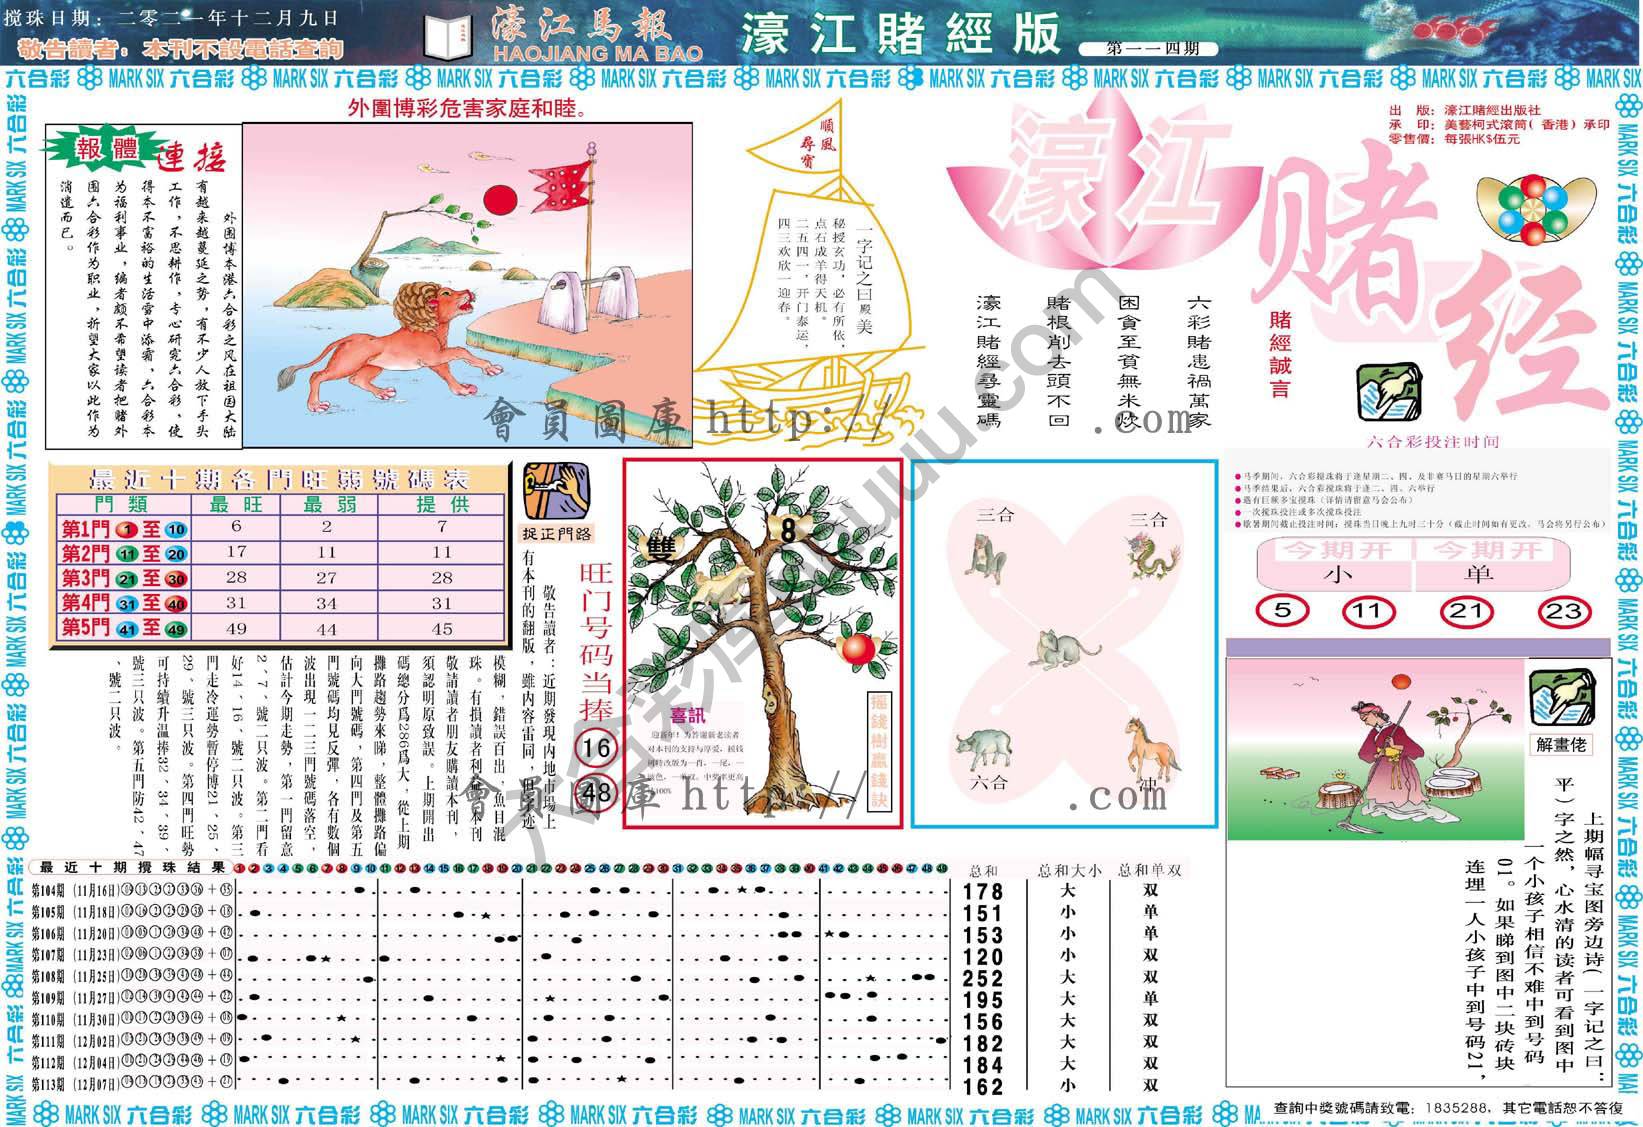Click the number 8 tag on the tree
Image resolution: width=1643 pixels, height=1127 pixels.
(x=787, y=530)
